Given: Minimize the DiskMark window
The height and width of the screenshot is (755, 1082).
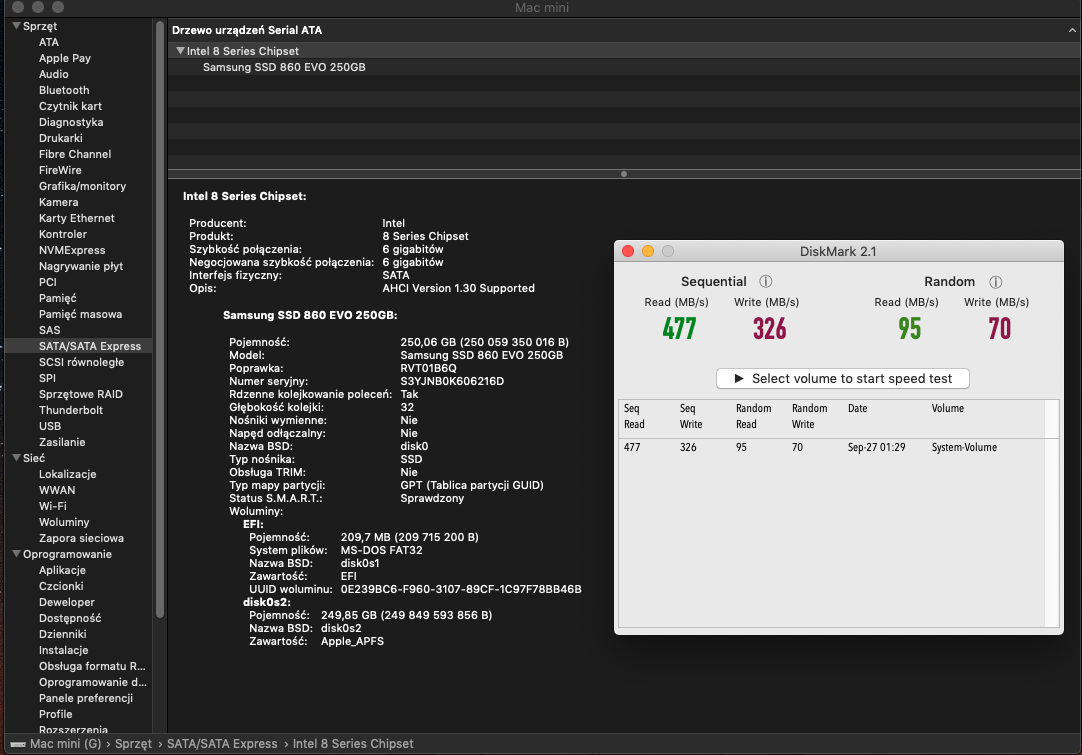Looking at the screenshot, I should tap(648, 251).
